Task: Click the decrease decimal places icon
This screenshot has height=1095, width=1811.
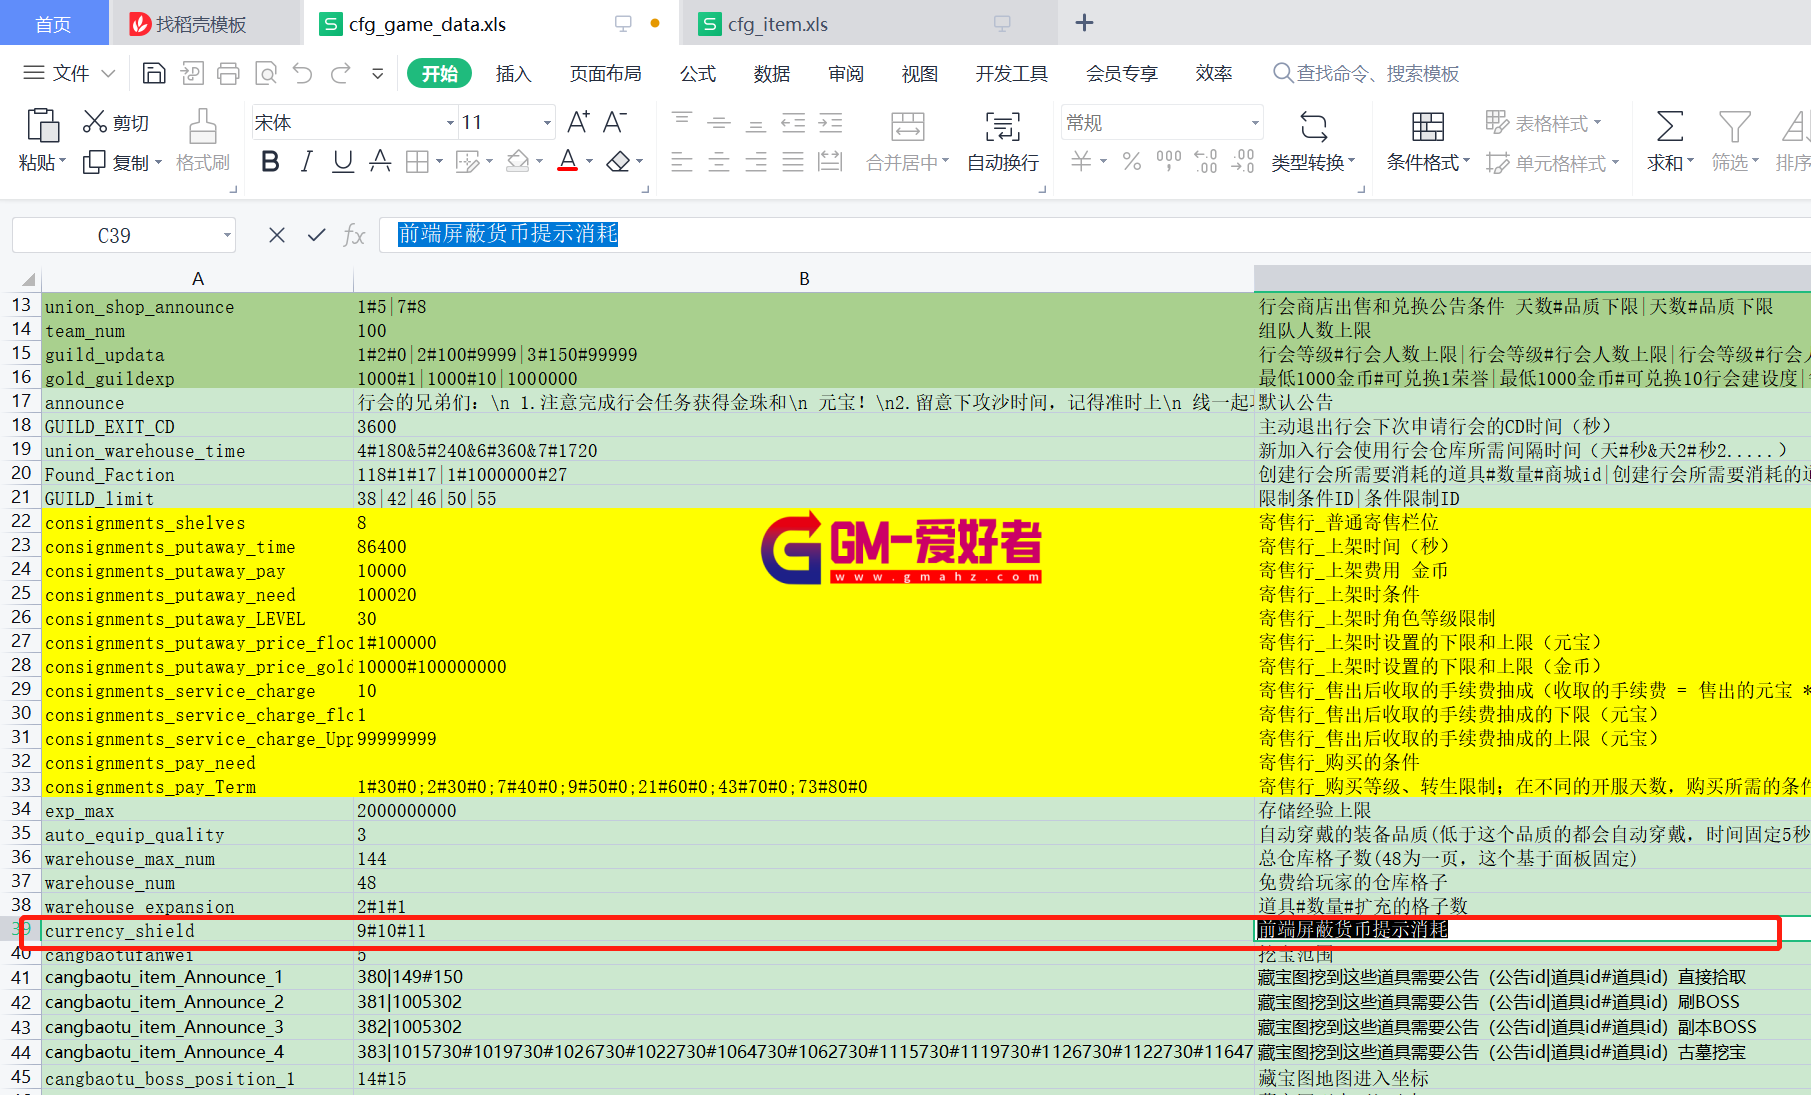Action: (1242, 161)
